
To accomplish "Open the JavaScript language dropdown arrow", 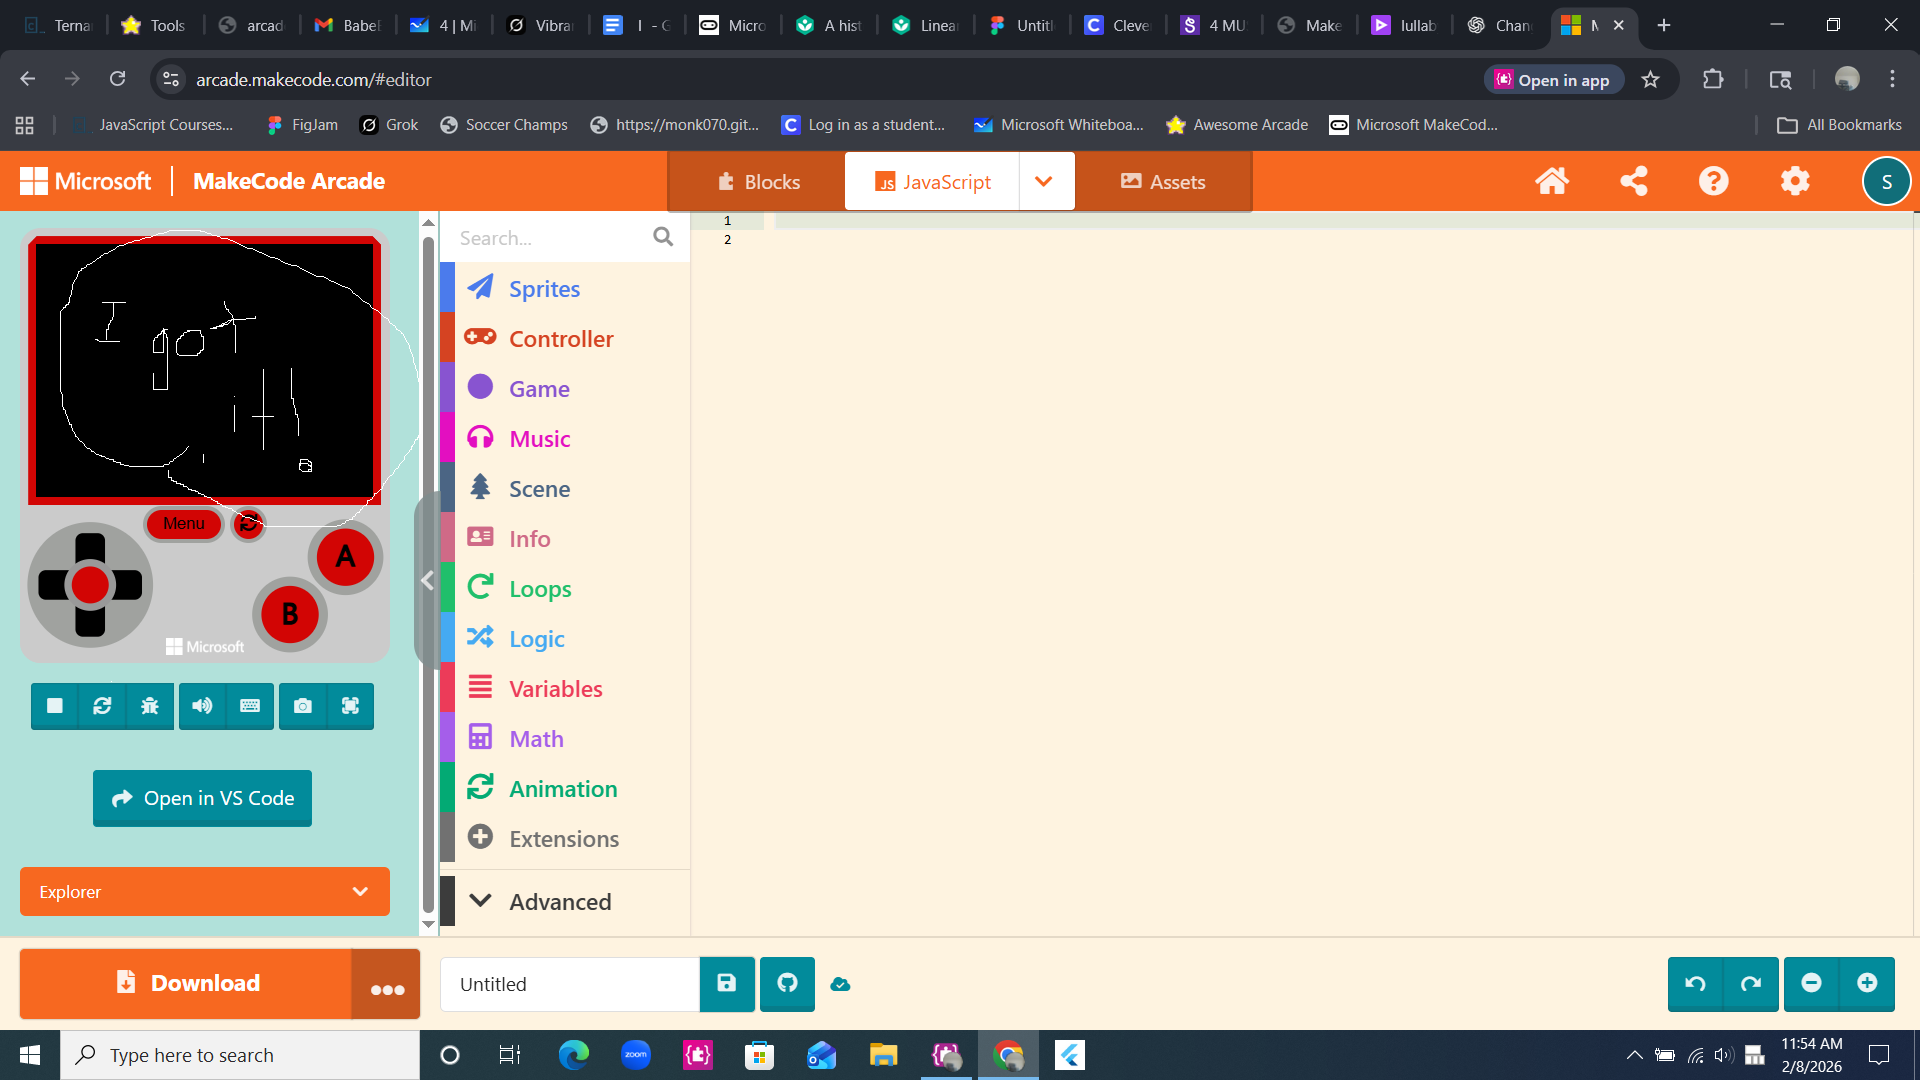I will [1044, 182].
